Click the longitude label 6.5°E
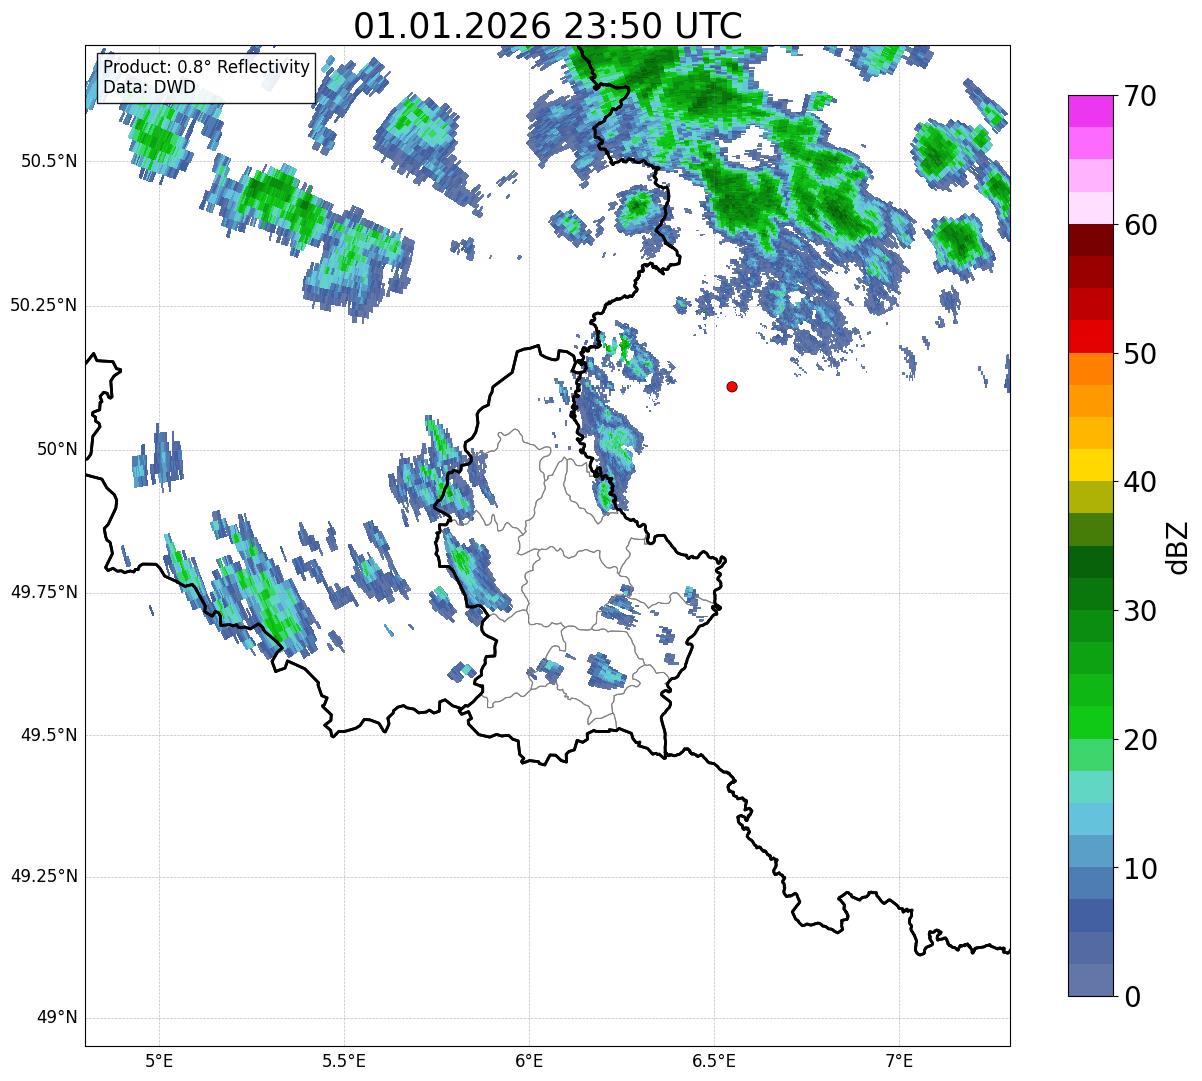This screenshot has width=1202, height=1081. 714,1060
